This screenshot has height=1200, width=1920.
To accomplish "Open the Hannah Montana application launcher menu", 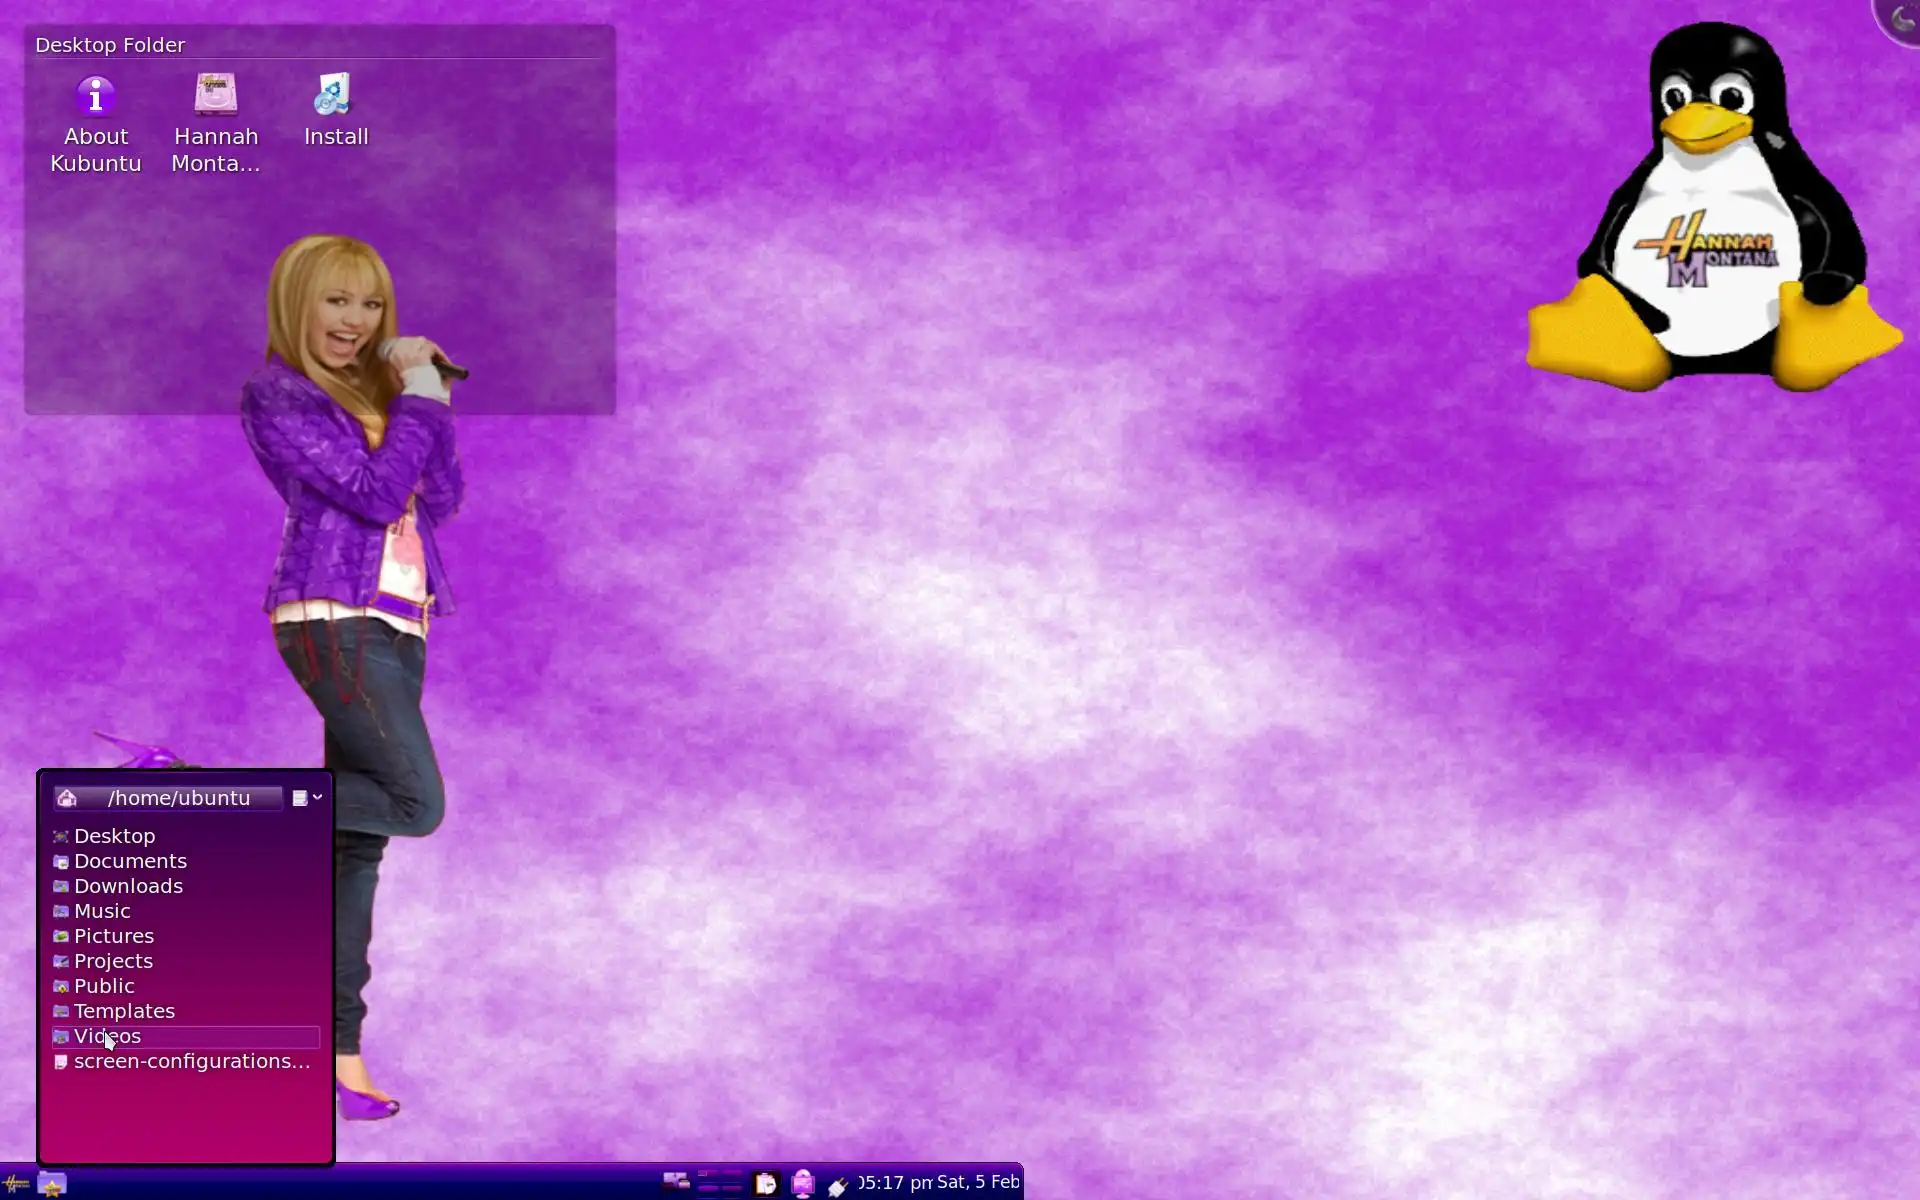I will click(x=16, y=1184).
